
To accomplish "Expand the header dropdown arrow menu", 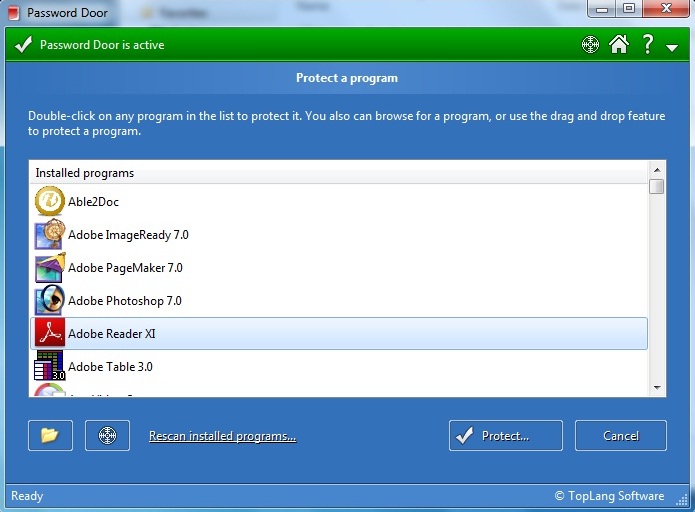I will [672, 48].
